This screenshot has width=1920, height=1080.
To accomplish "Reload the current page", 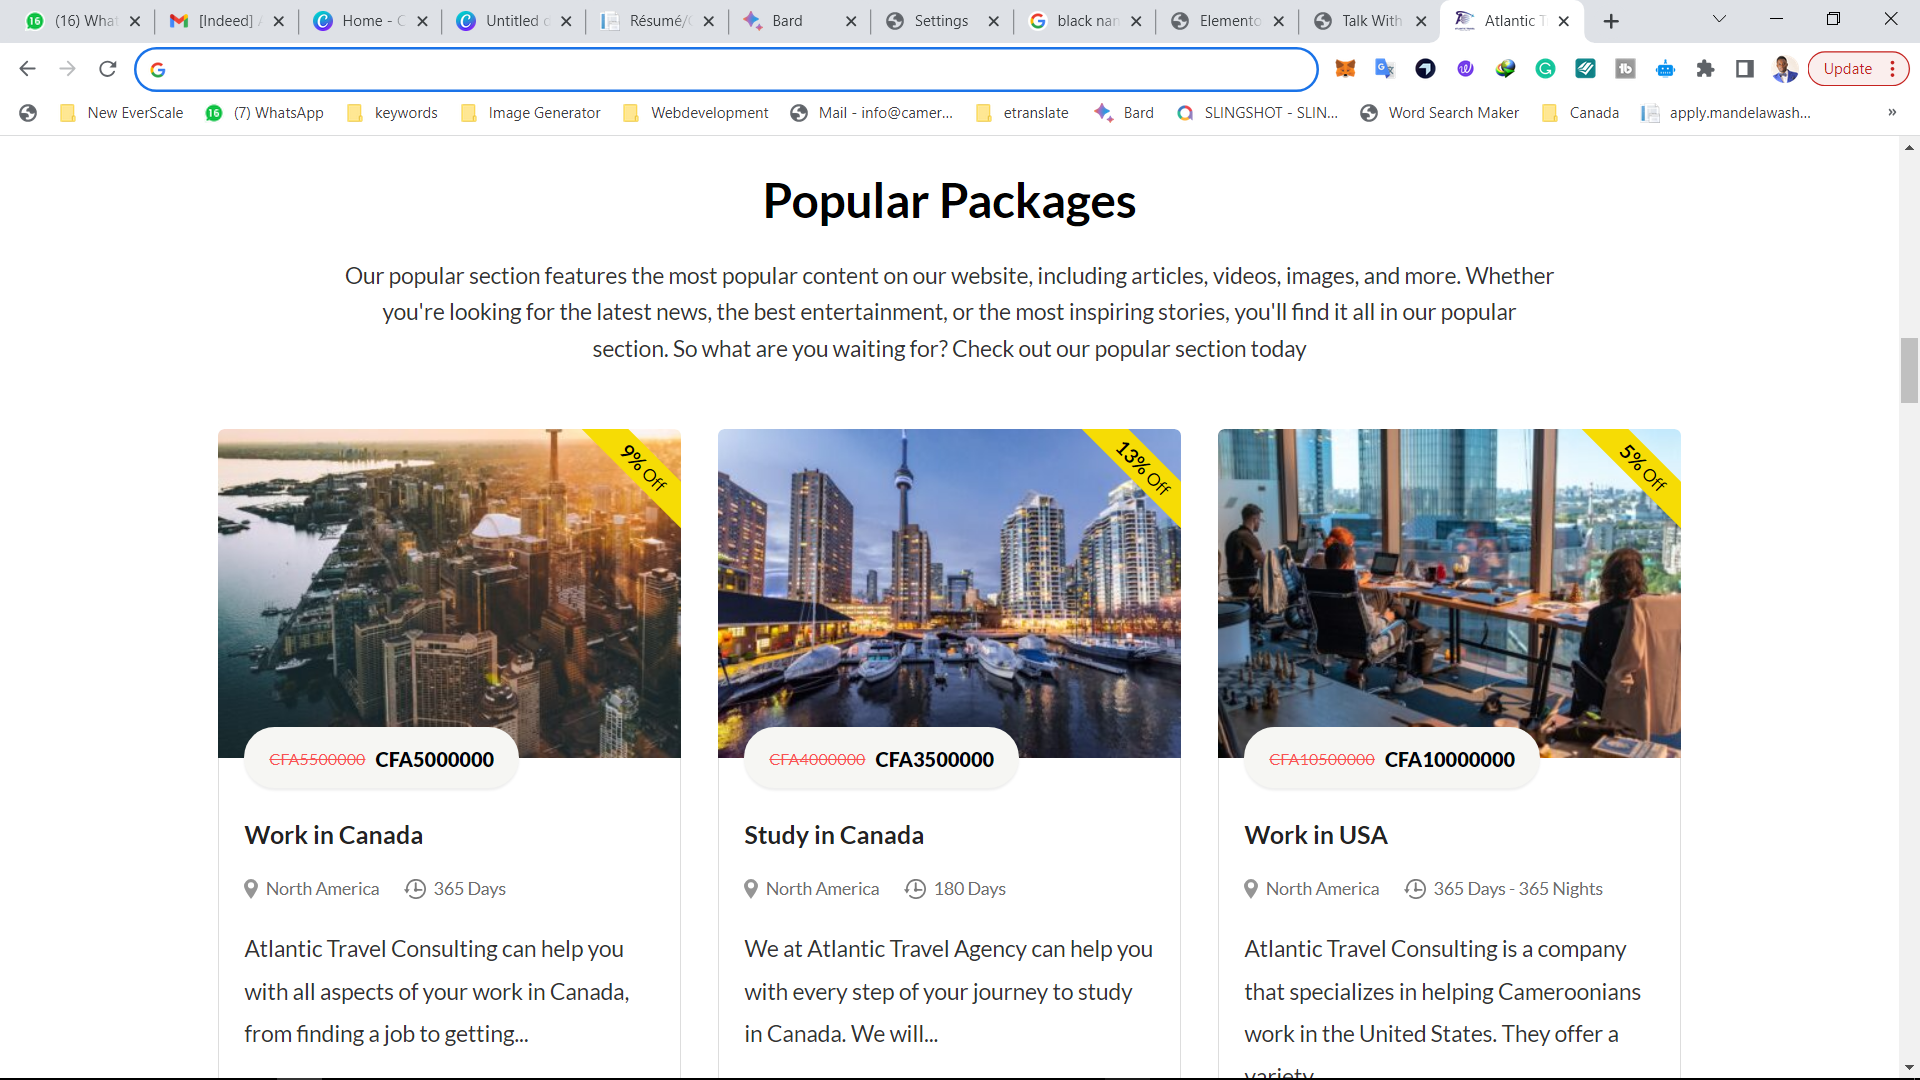I will coord(108,69).
